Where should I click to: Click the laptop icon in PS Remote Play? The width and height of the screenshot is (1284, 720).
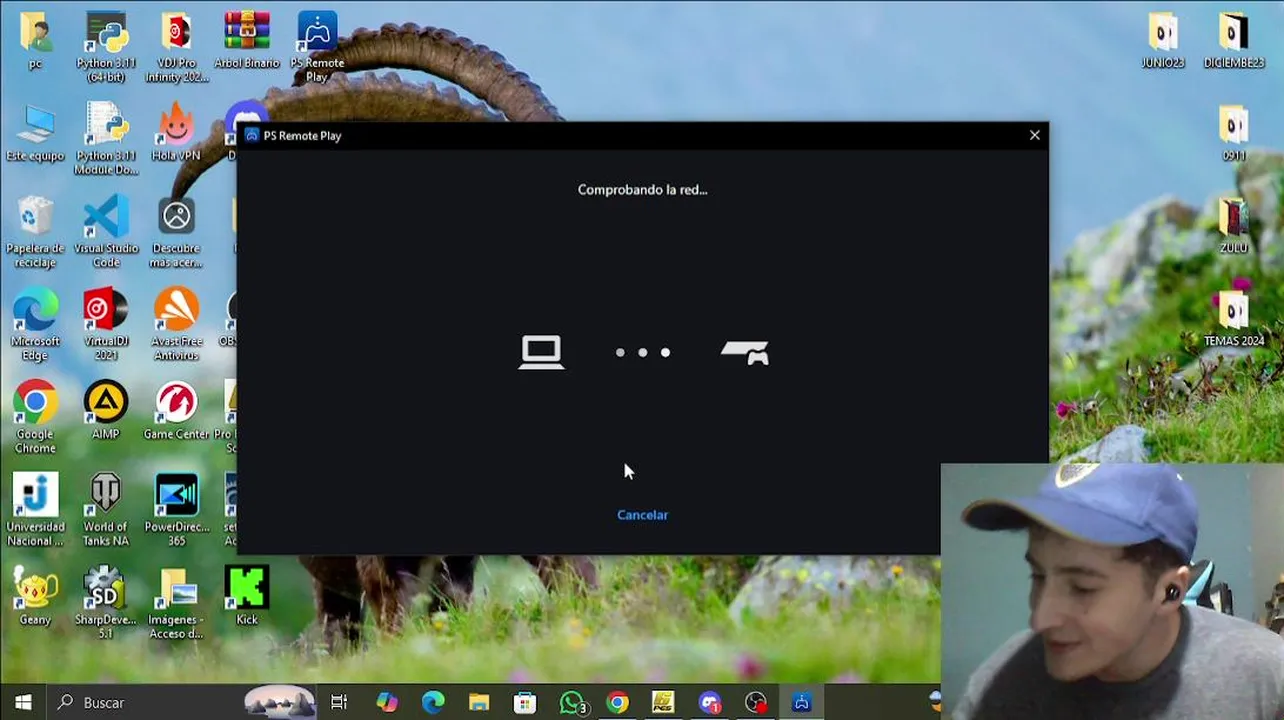[x=541, y=352]
